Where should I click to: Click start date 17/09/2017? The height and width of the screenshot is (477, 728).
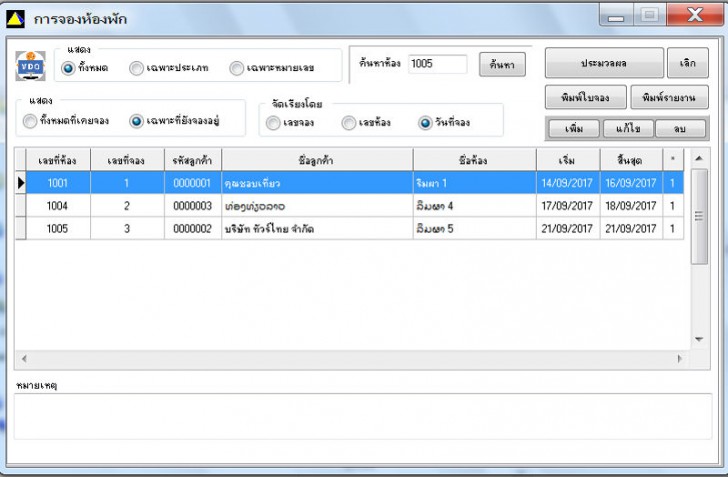tap(568, 206)
